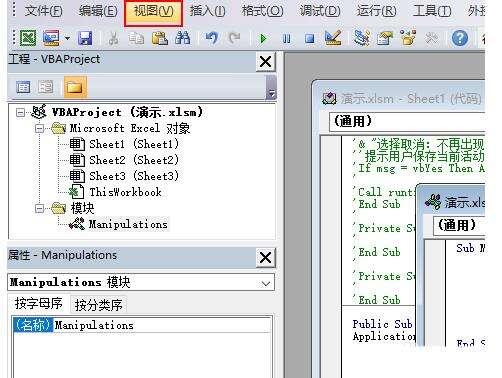This screenshot has width=502, height=378.
Task: Select Sheet2 (Sheet2) in project tree
Action: pyautogui.click(x=134, y=160)
